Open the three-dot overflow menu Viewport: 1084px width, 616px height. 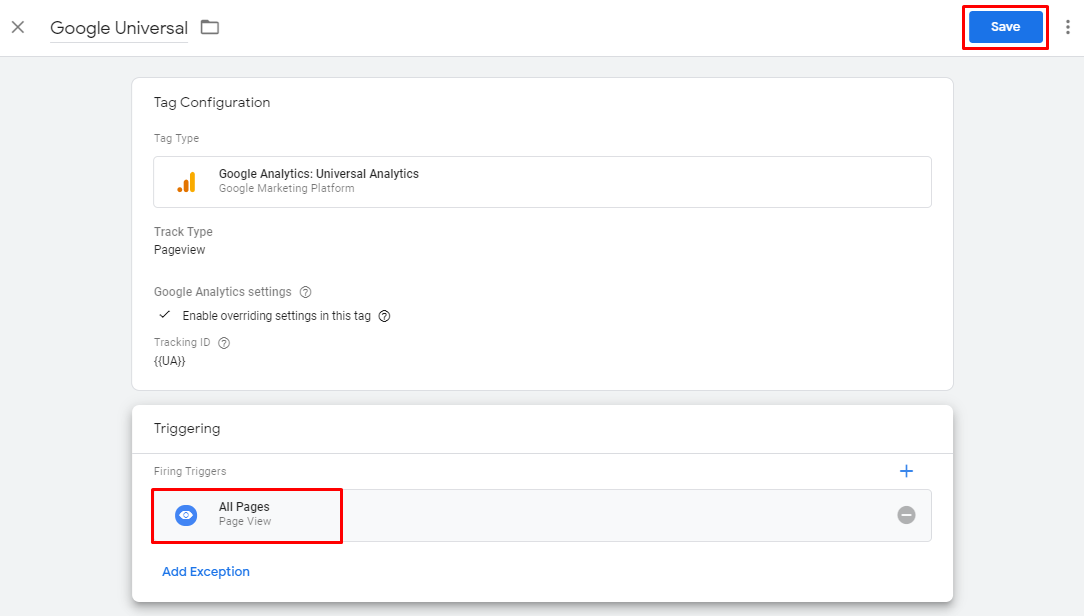pyautogui.click(x=1068, y=27)
